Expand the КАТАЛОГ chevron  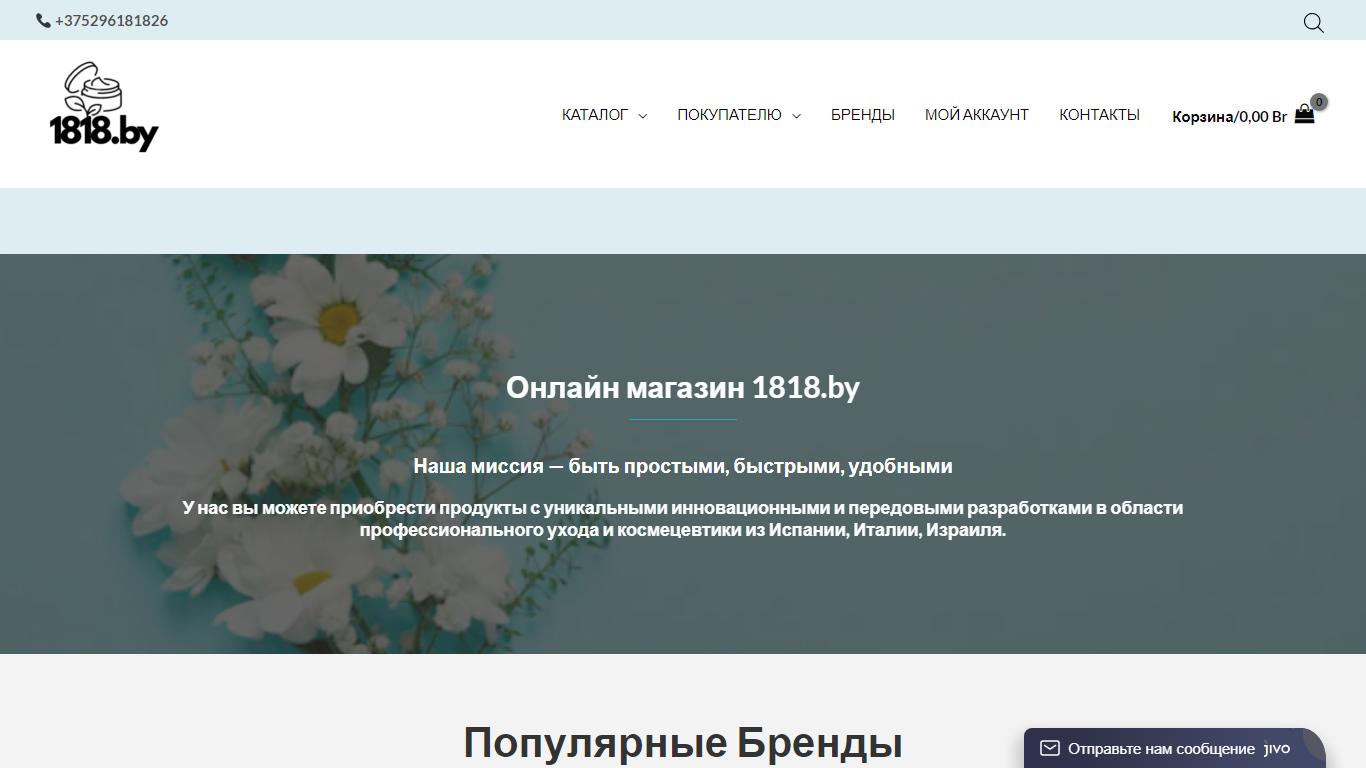[x=642, y=116]
